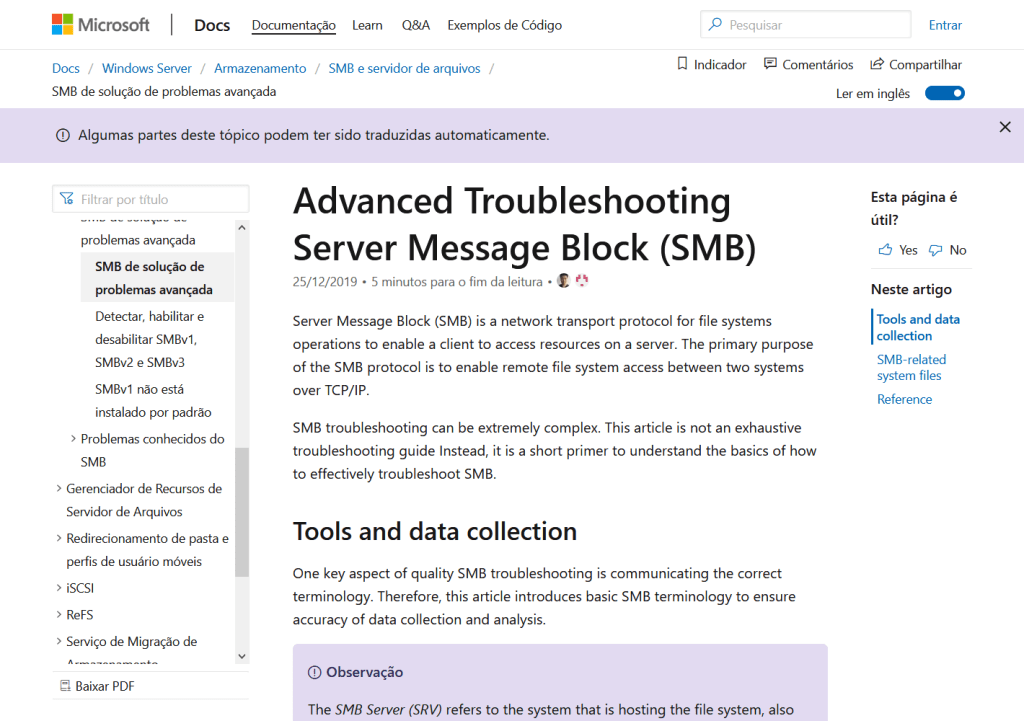Click the Baixar PDF download icon
The height and width of the screenshot is (721, 1024).
62,686
